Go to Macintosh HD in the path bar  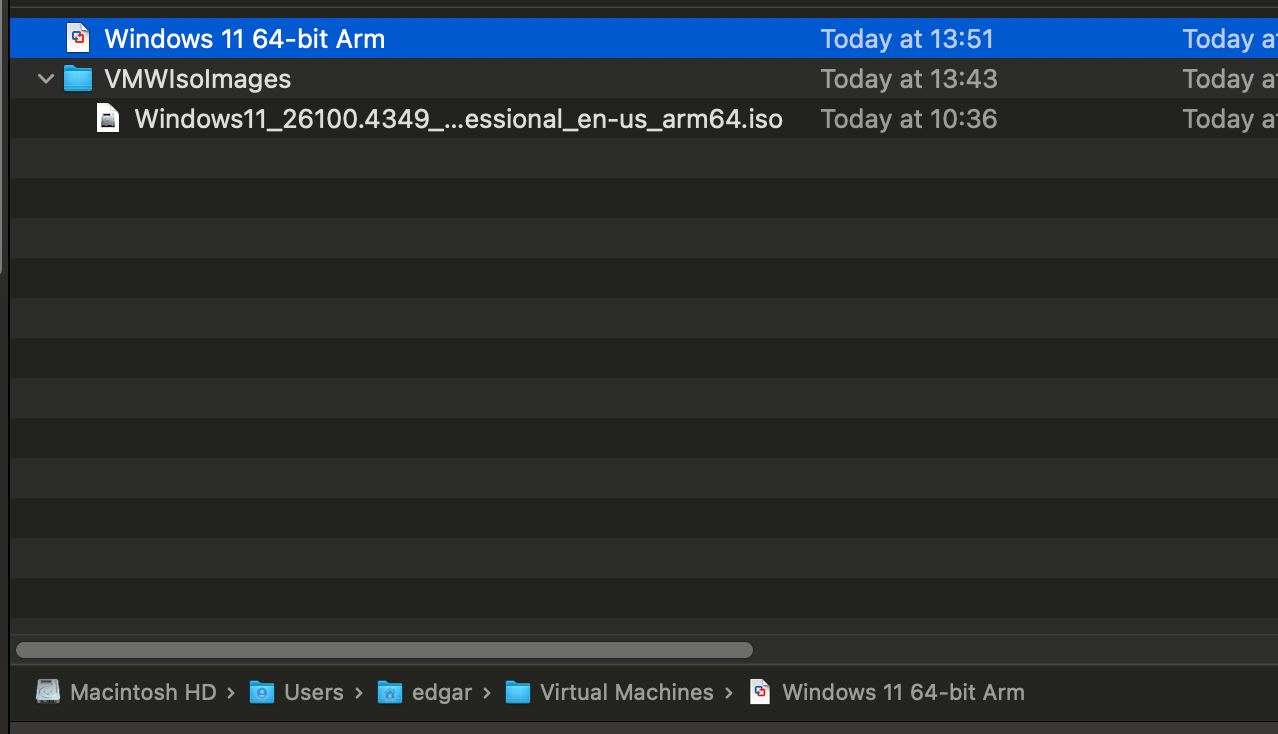143,692
